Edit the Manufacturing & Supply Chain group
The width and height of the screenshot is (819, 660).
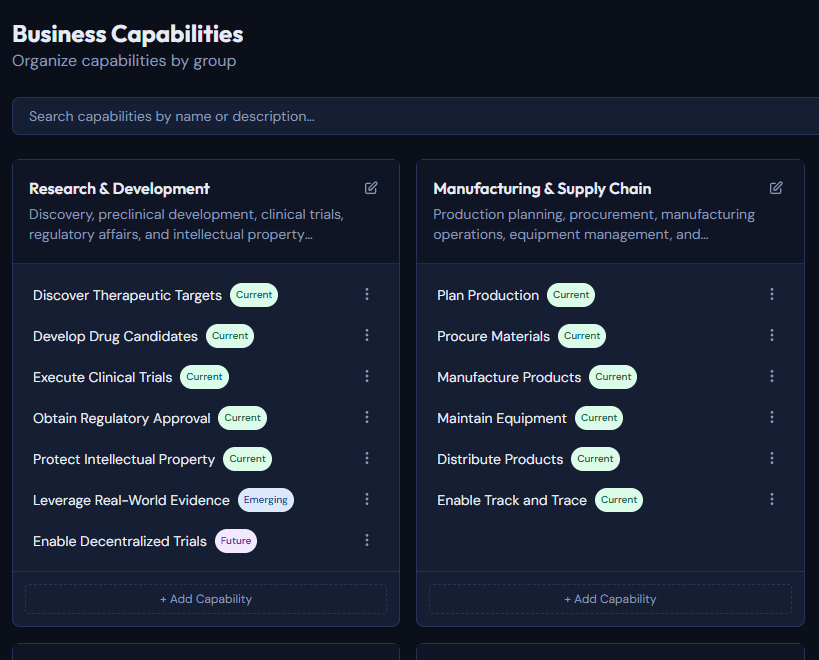coord(776,187)
